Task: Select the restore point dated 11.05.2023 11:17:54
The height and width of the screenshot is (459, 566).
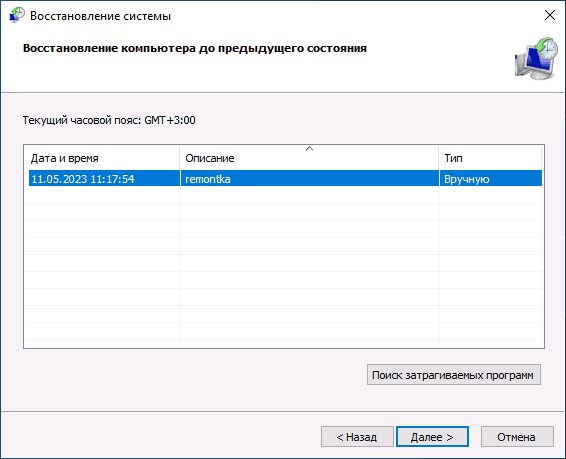Action: pos(285,179)
